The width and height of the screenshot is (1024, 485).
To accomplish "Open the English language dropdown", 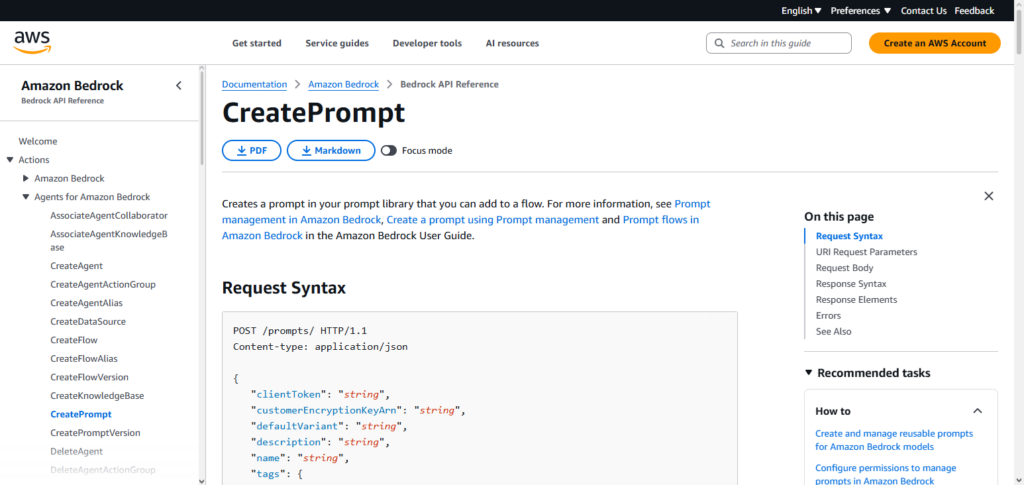I will (x=801, y=10).
